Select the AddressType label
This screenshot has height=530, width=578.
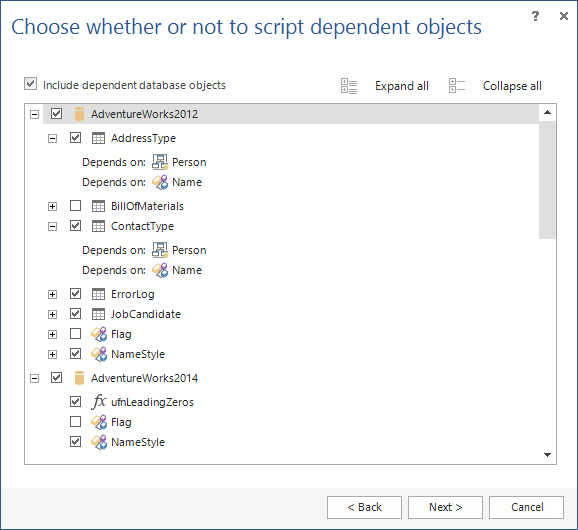click(143, 138)
